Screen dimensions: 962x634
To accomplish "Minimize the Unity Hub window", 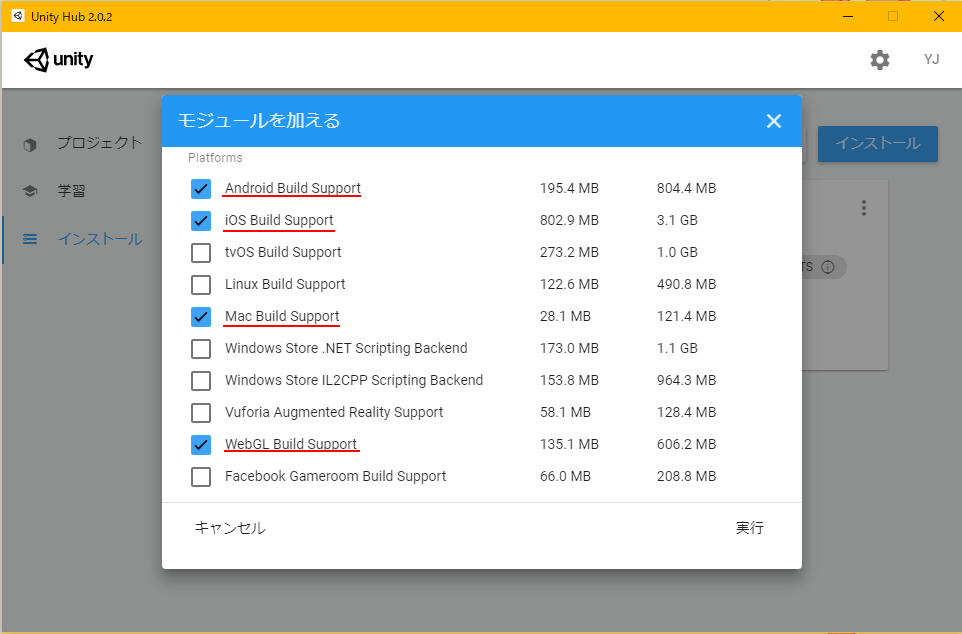I will [848, 16].
